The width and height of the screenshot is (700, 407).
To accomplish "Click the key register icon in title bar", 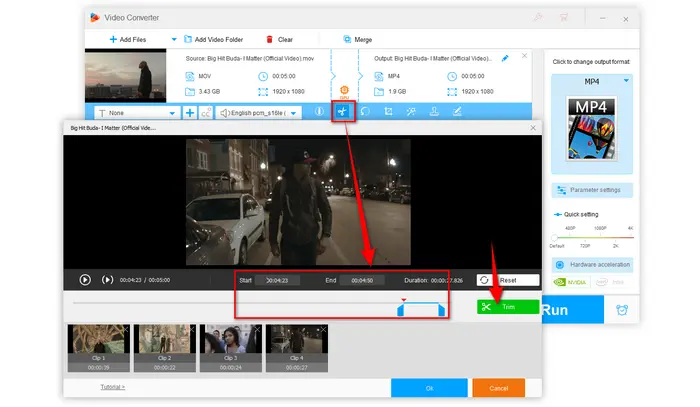I will (538, 18).
